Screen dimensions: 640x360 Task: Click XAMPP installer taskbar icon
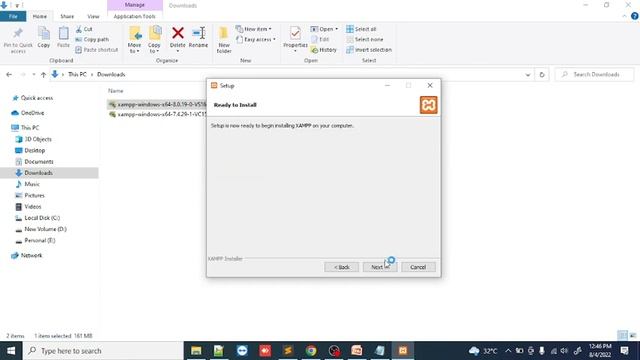coord(403,351)
